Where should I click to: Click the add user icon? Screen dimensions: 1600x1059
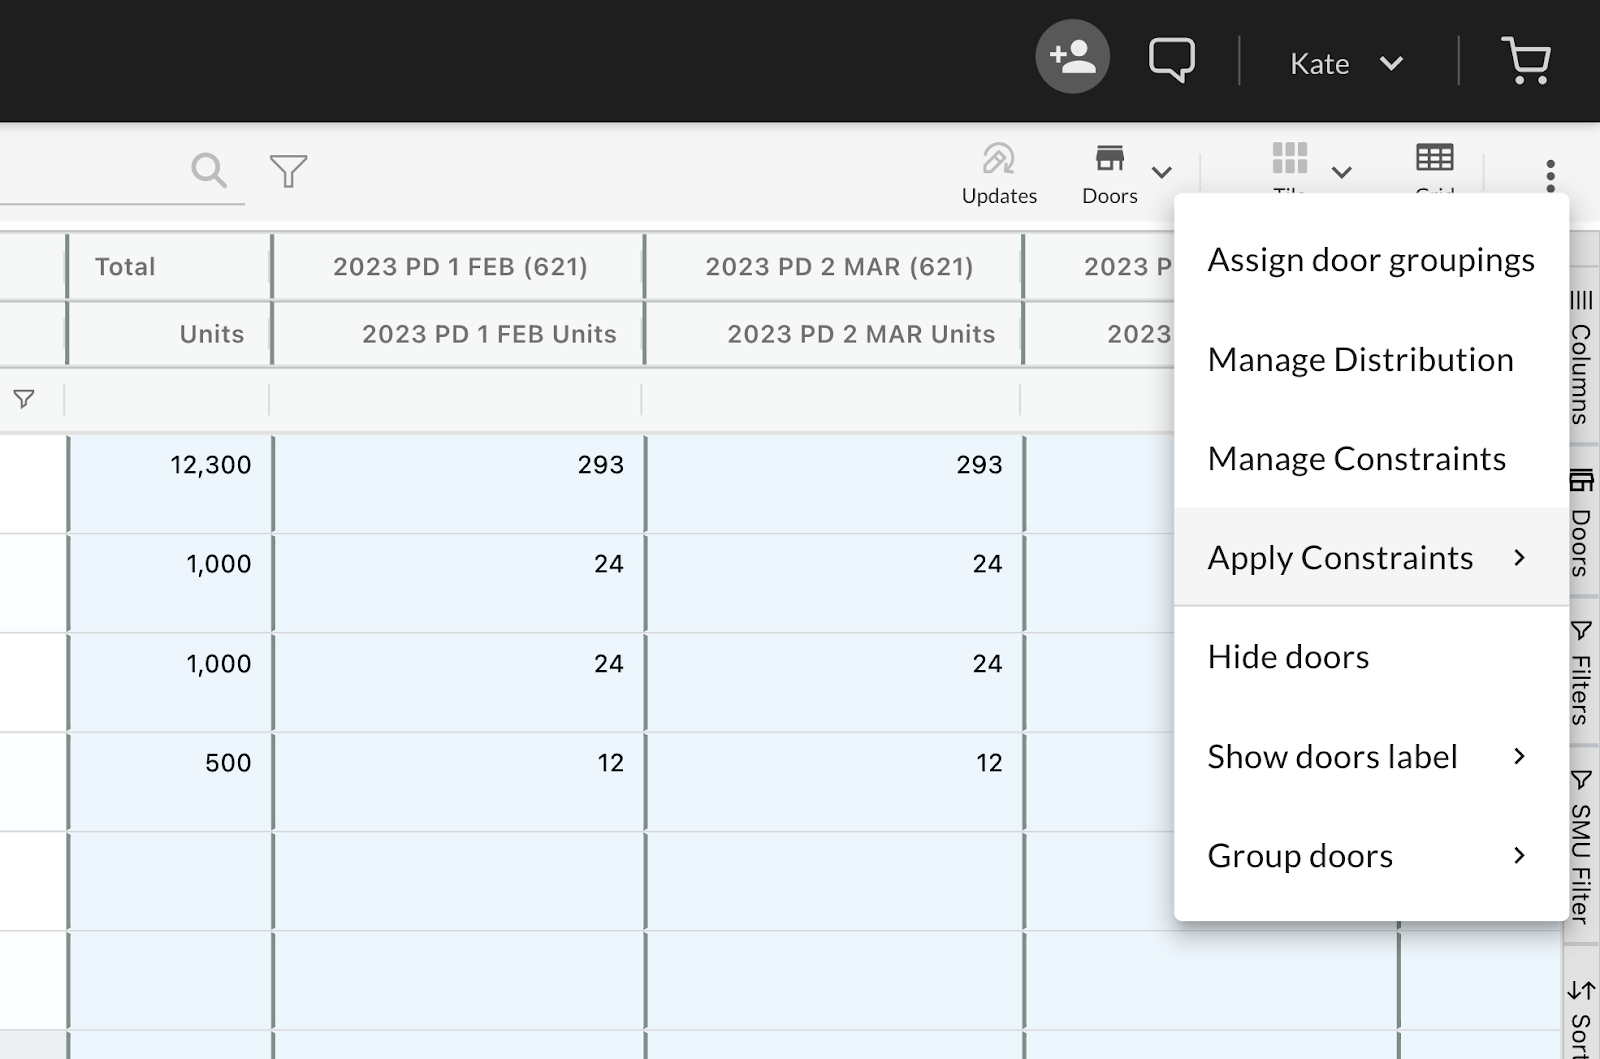(1072, 57)
